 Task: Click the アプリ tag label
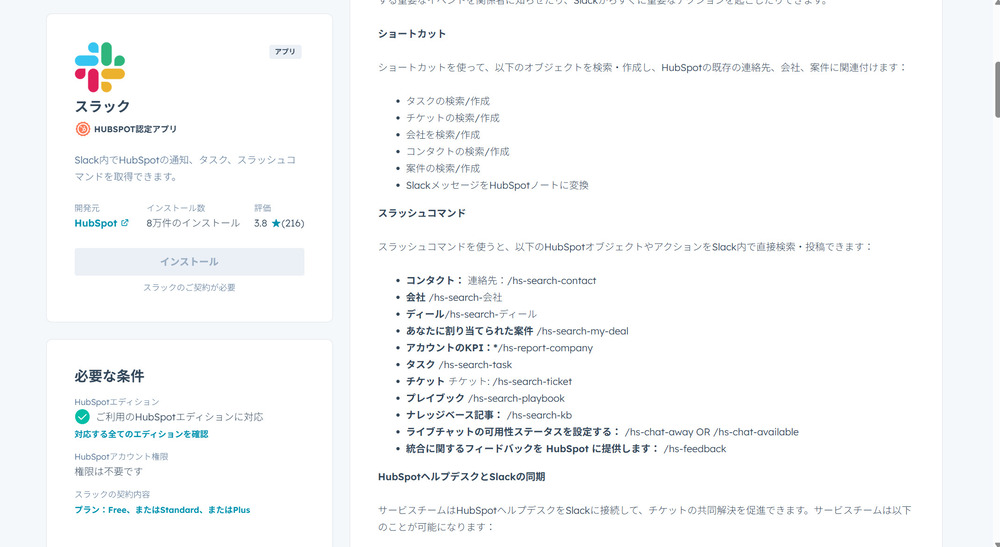pyautogui.click(x=285, y=52)
